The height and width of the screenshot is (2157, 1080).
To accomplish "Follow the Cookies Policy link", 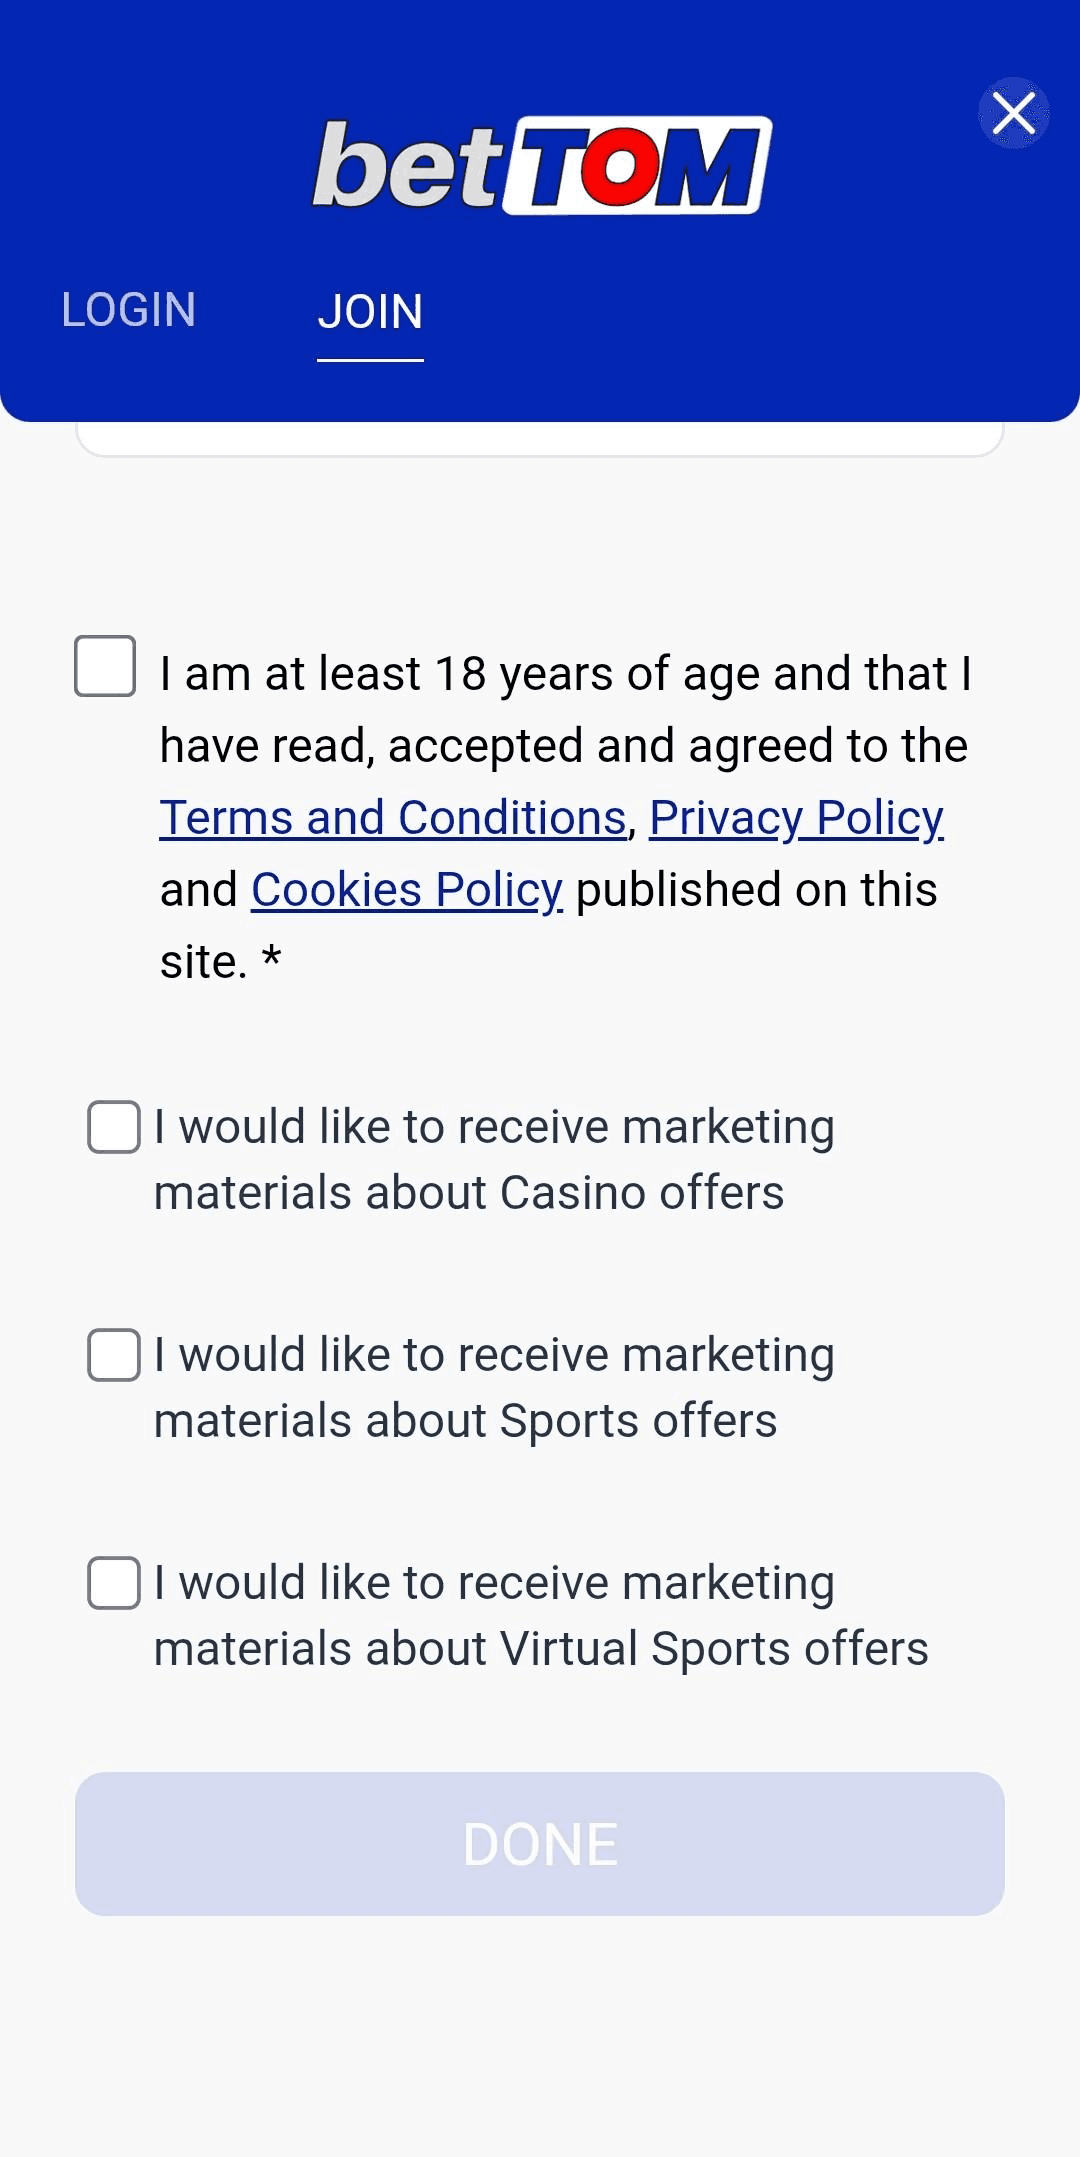I will 407,890.
